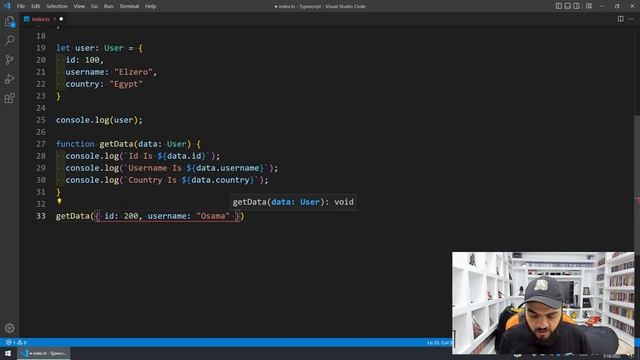Open the Source Control view
The height and width of the screenshot is (360, 640).
tap(9, 60)
